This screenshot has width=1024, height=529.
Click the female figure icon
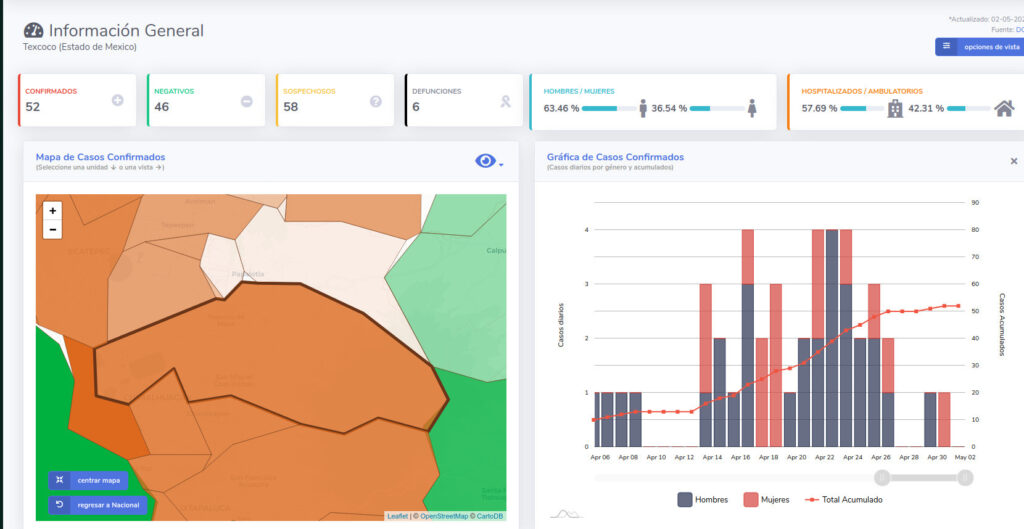(x=752, y=108)
